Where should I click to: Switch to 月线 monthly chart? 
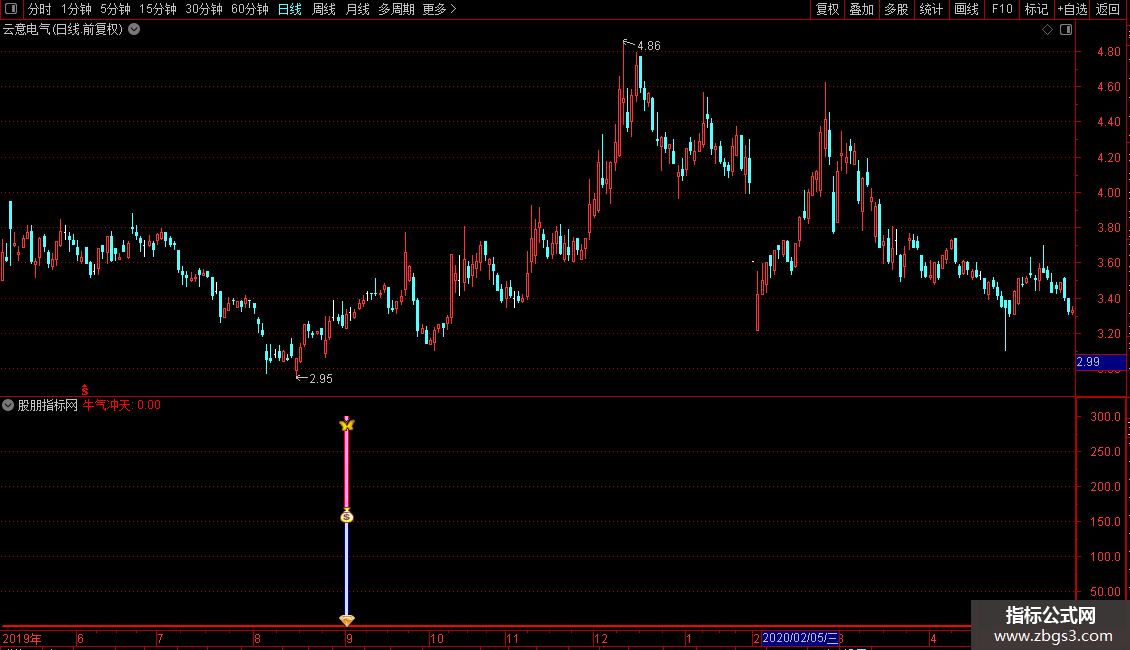point(357,9)
